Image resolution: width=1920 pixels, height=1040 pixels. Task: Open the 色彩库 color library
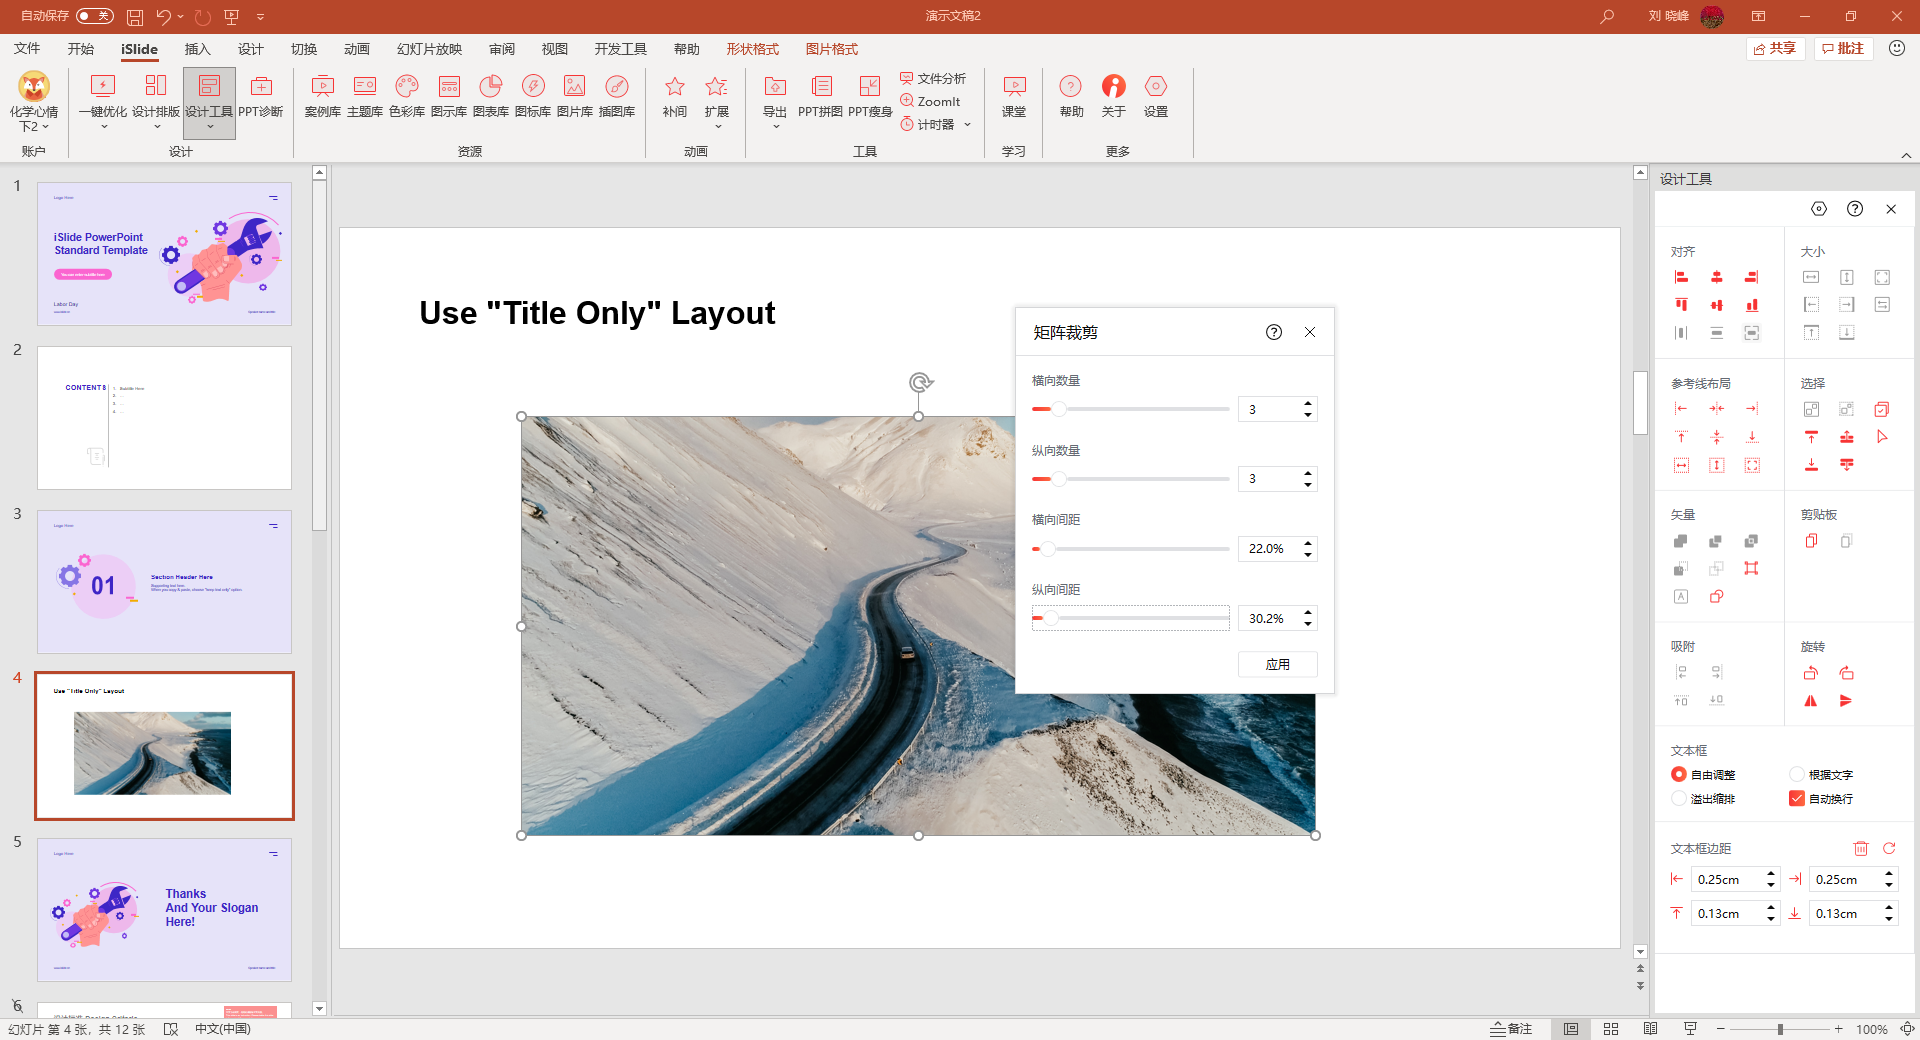pos(406,96)
